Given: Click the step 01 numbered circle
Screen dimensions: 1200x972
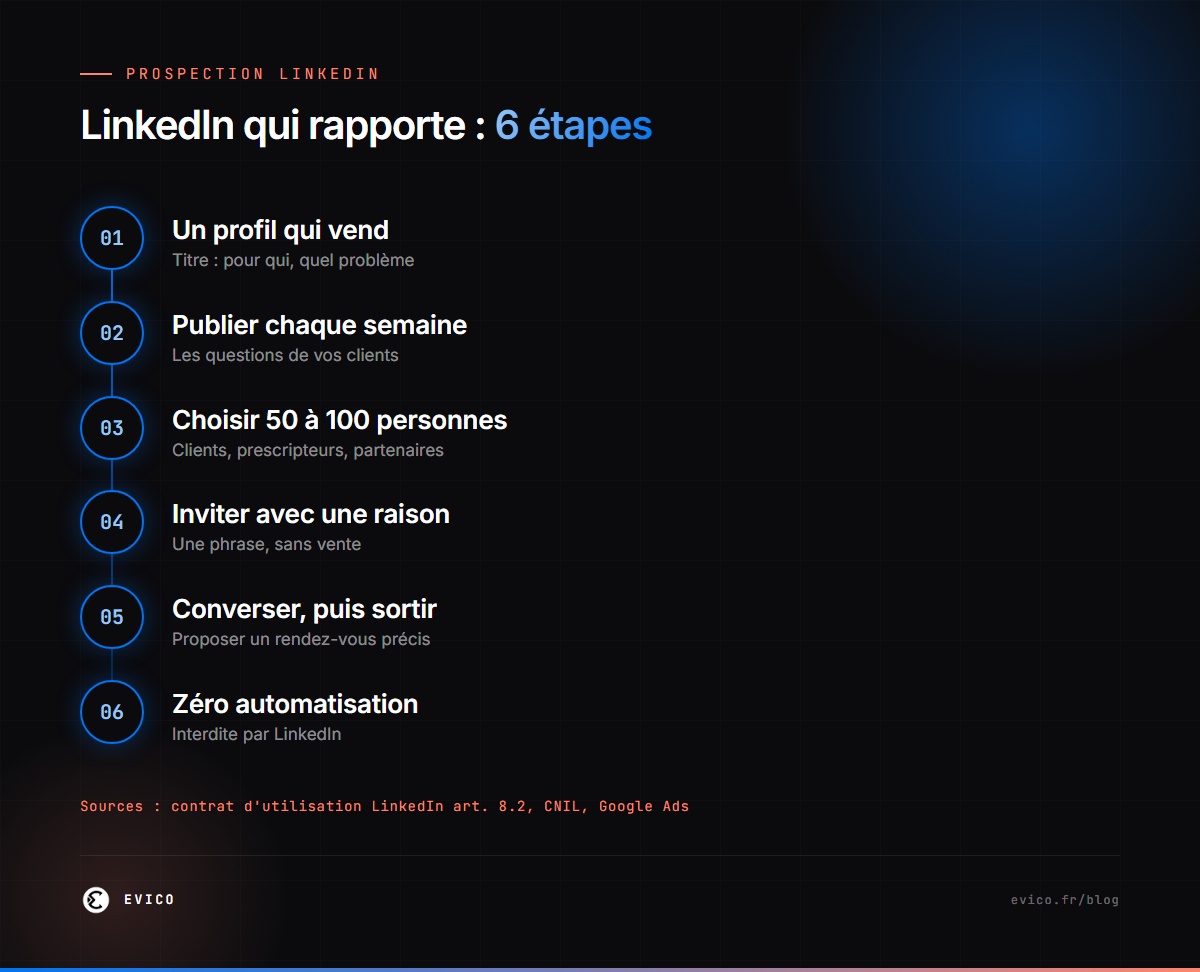Looking at the screenshot, I should (x=112, y=238).
